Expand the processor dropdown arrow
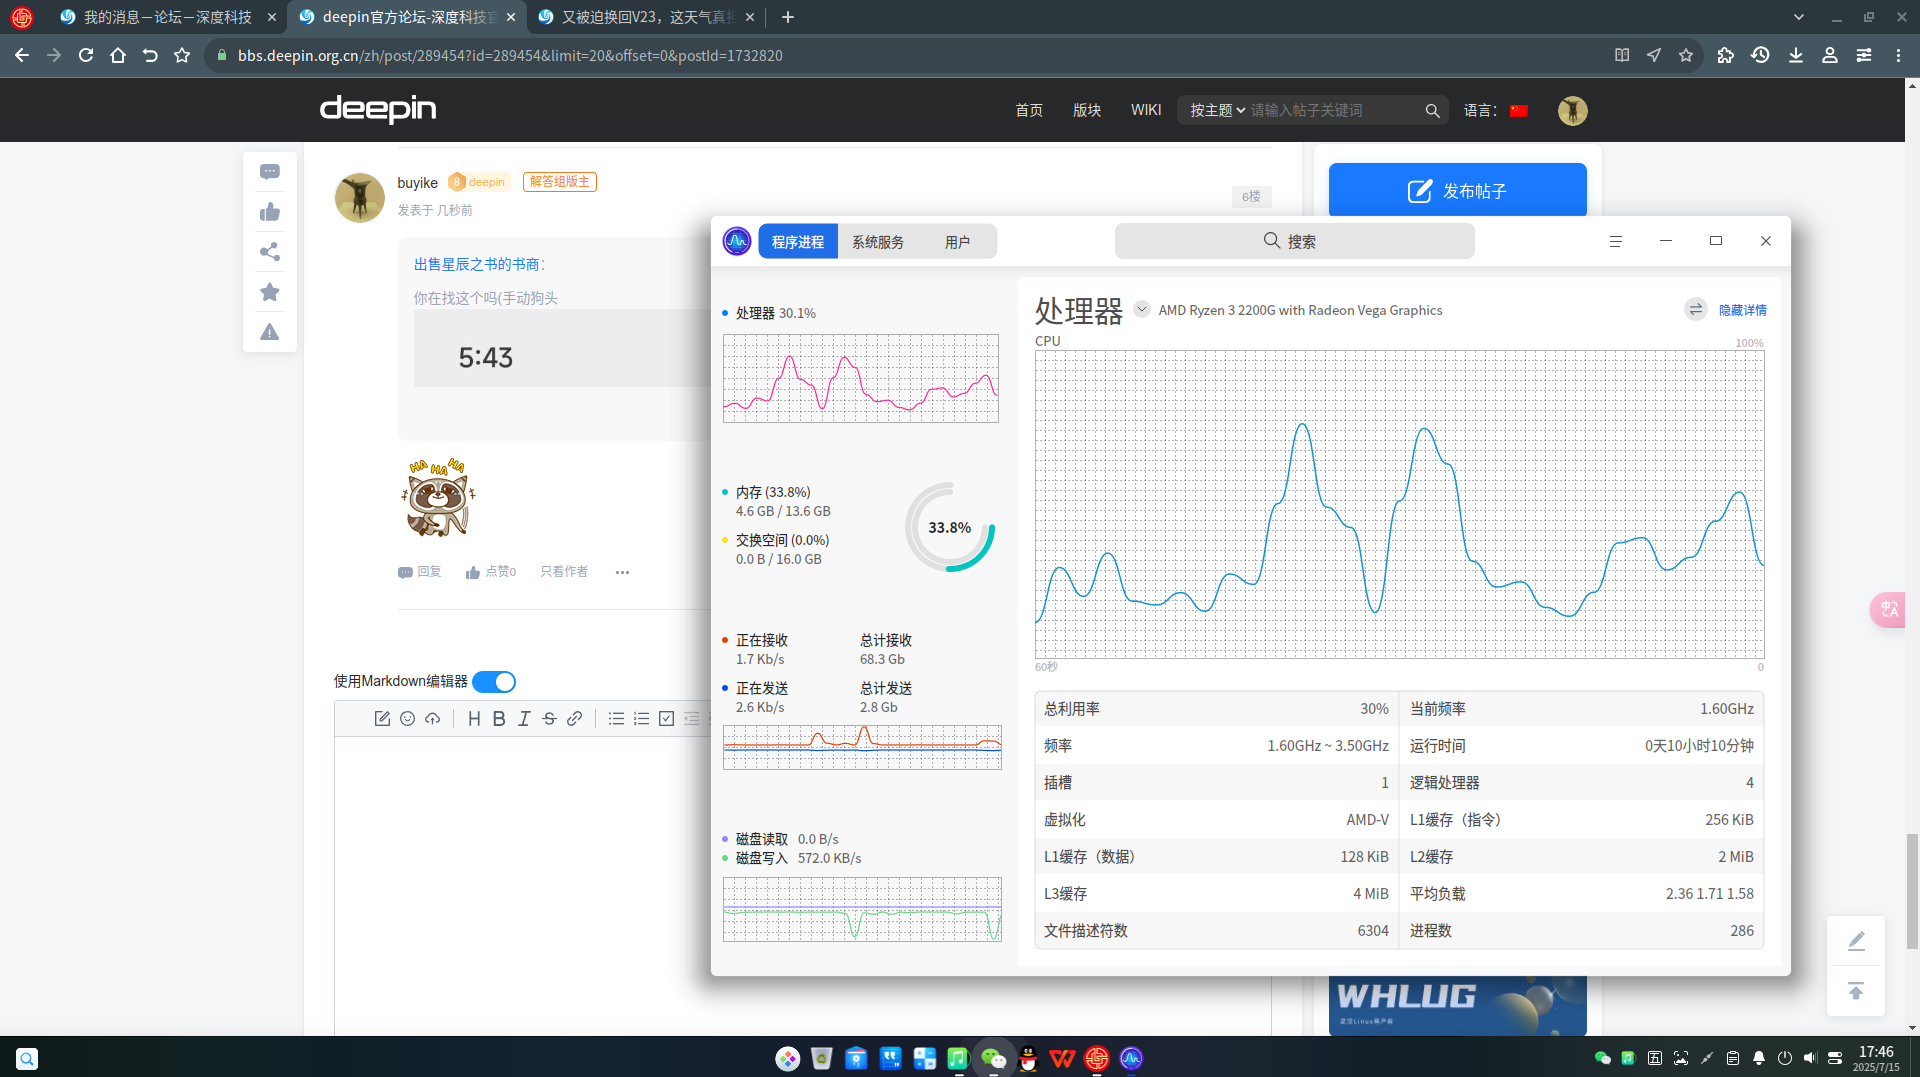 [1141, 309]
